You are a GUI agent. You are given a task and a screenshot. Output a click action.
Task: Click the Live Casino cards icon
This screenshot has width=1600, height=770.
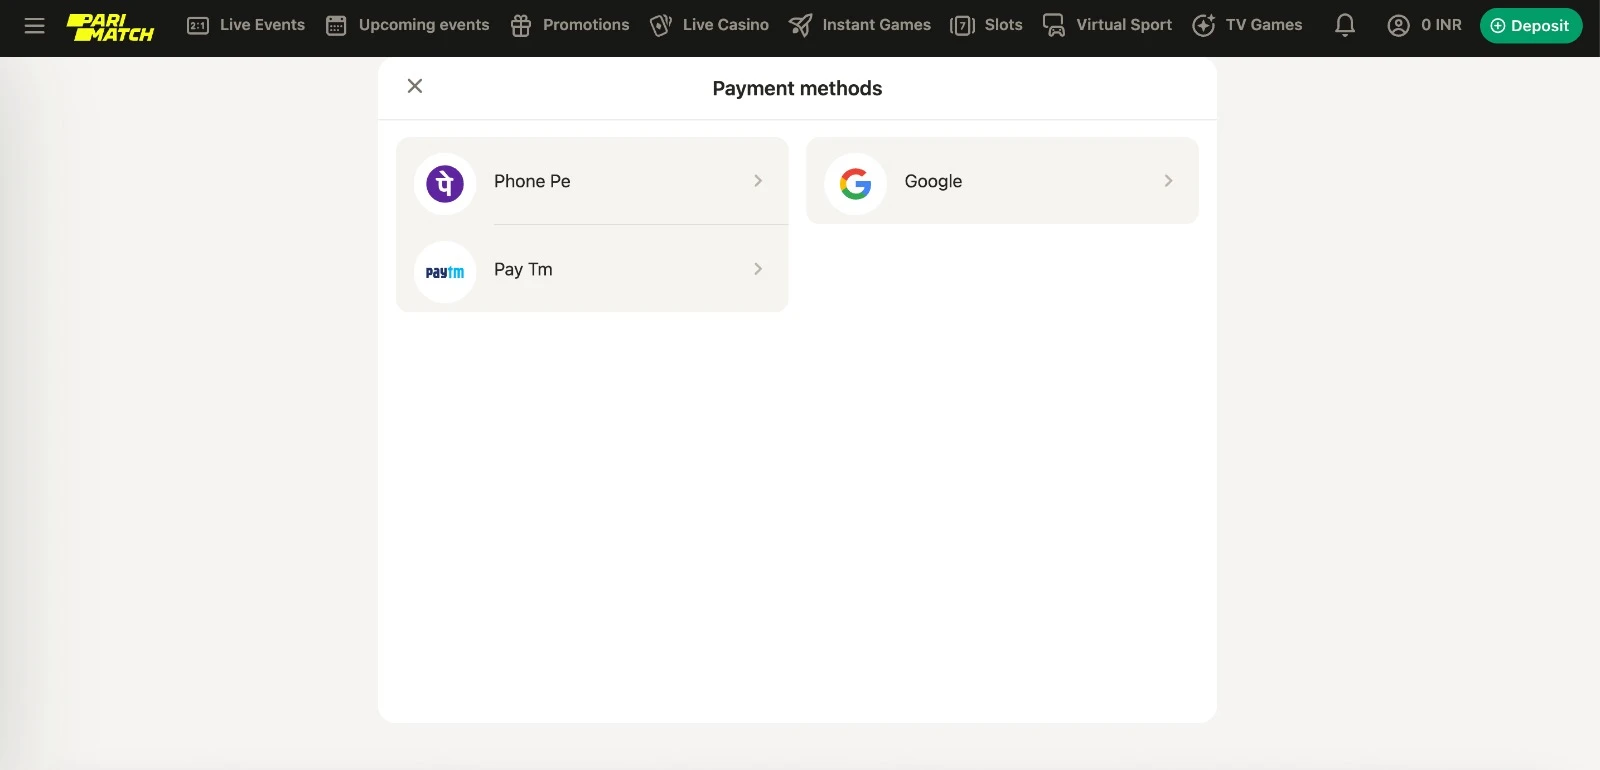(660, 26)
